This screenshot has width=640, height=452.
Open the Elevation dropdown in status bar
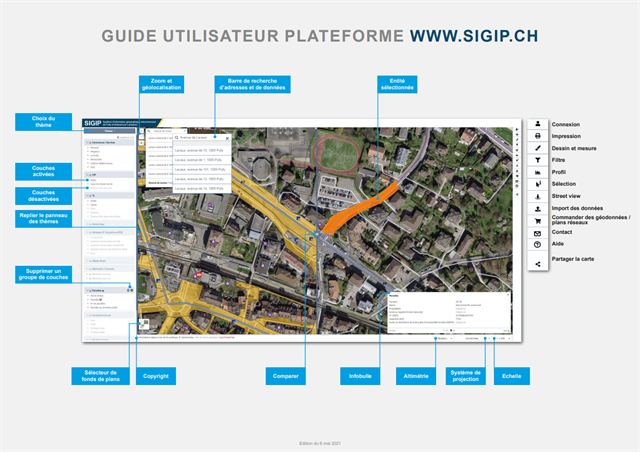444,338
